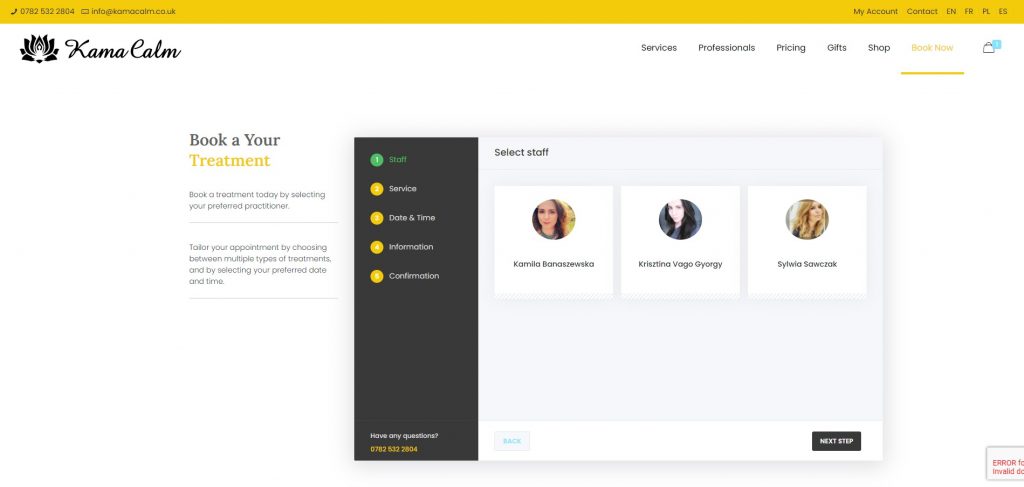Switch language to FR
The image size is (1024, 487).
(969, 12)
